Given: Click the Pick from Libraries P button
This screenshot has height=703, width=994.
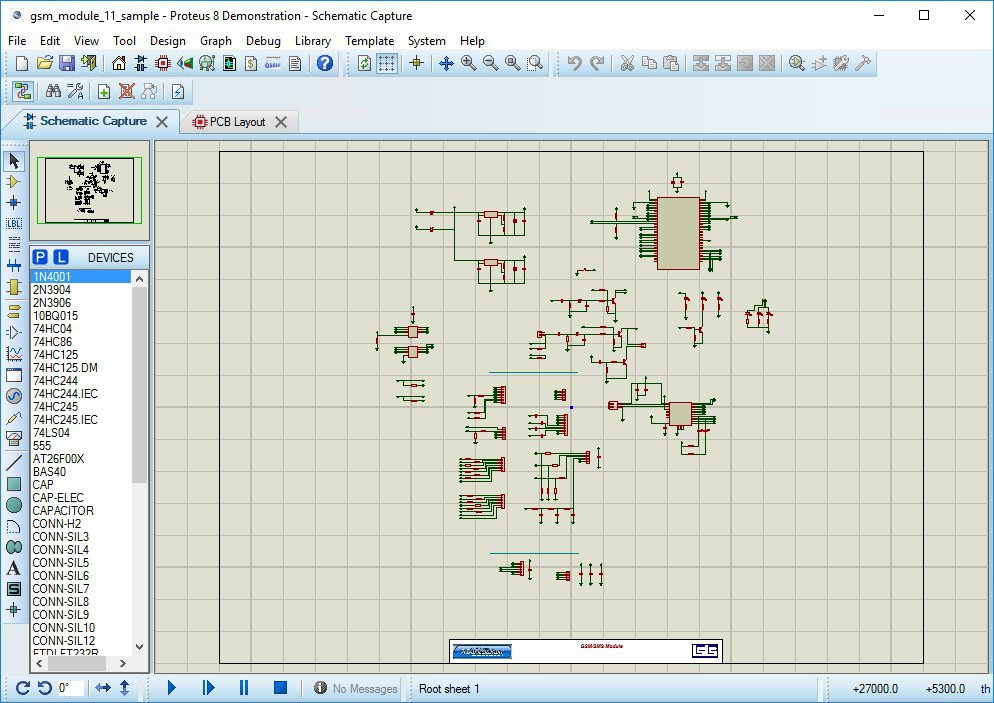Looking at the screenshot, I should [x=41, y=257].
